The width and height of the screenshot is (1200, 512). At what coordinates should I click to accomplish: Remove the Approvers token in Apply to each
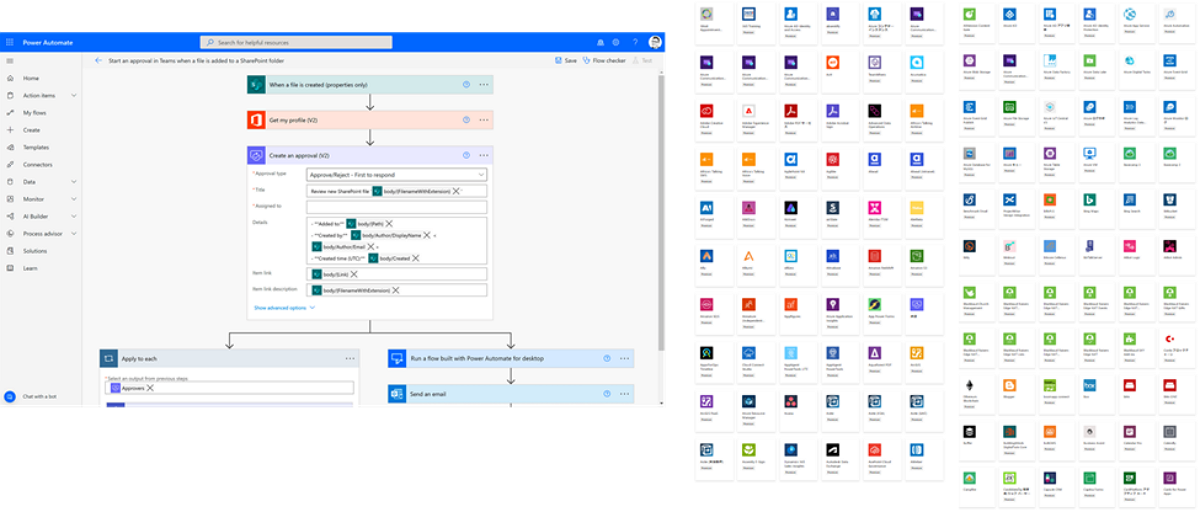pyautogui.click(x=150, y=388)
